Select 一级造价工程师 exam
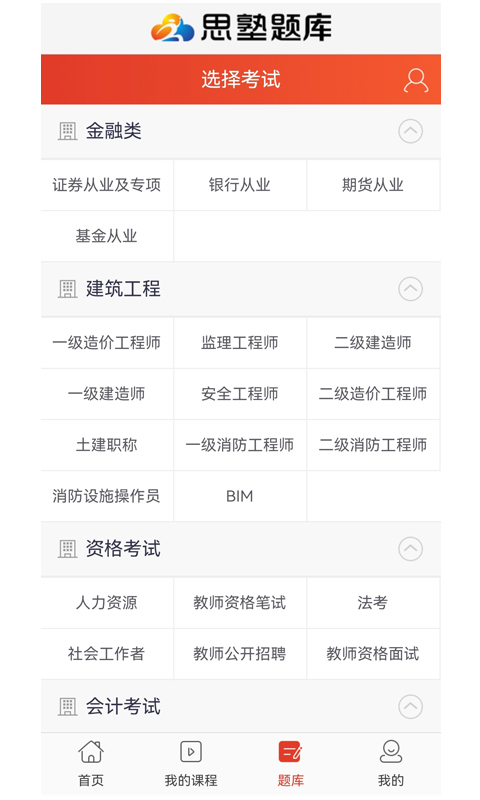480x800 pixels. (107, 342)
